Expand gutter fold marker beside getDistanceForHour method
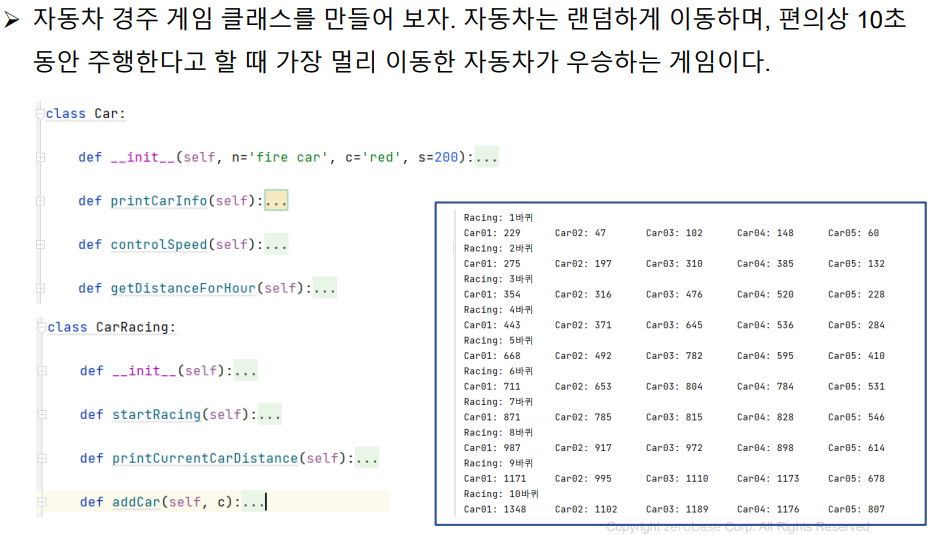Viewport: 937px width, 535px height. coord(41,288)
